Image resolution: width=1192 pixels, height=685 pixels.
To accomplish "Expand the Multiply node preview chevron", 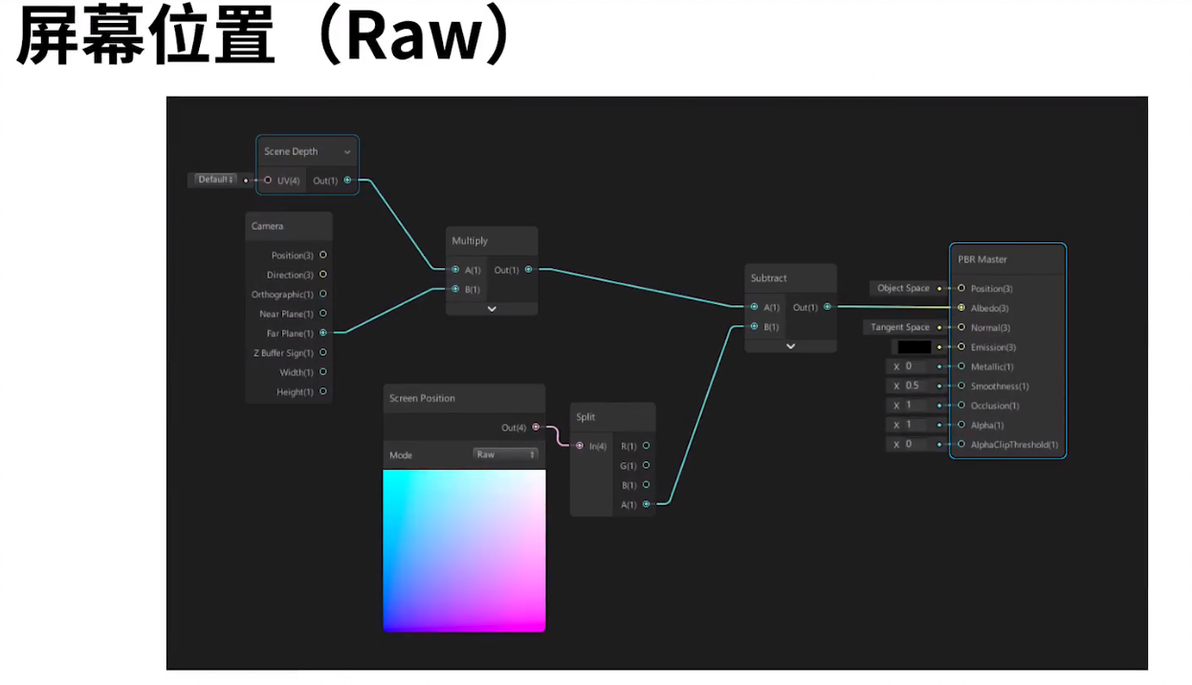I will pos(492,309).
